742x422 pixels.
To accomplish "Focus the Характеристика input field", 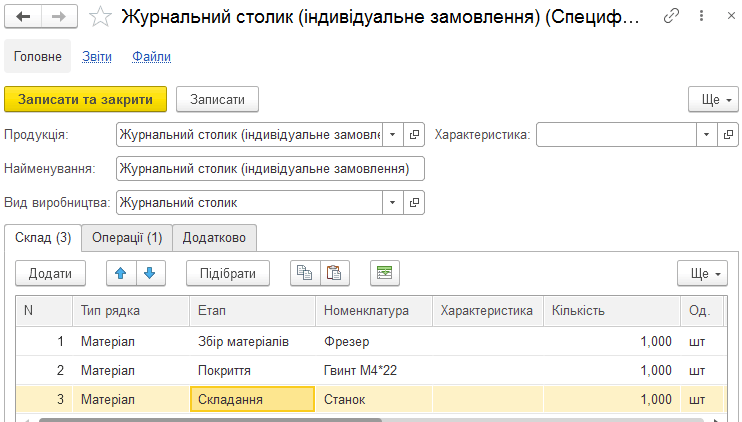I will tap(616, 135).
